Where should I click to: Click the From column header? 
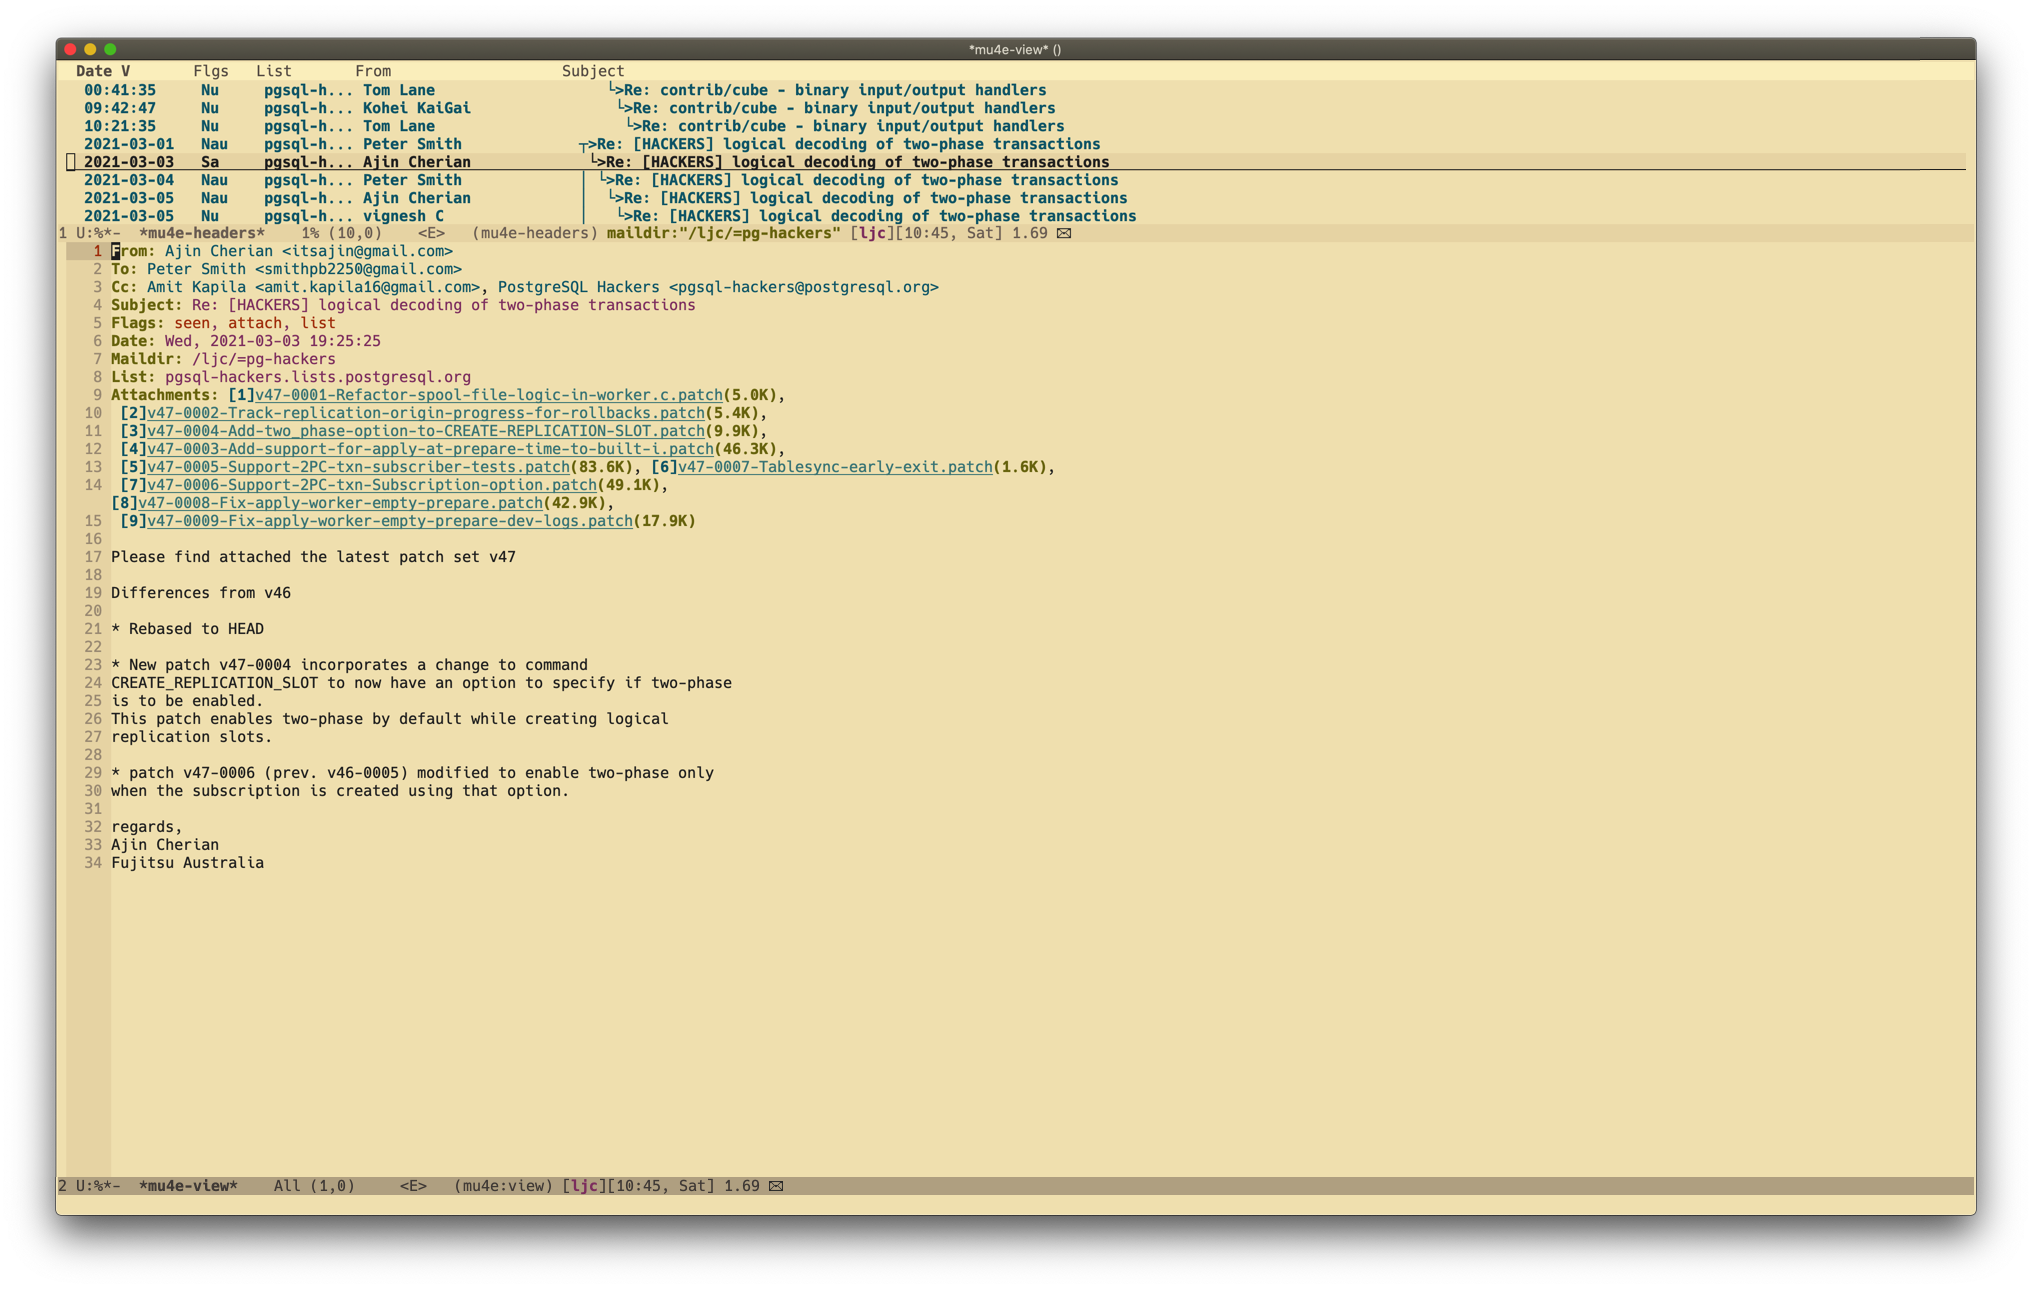pyautogui.click(x=373, y=71)
